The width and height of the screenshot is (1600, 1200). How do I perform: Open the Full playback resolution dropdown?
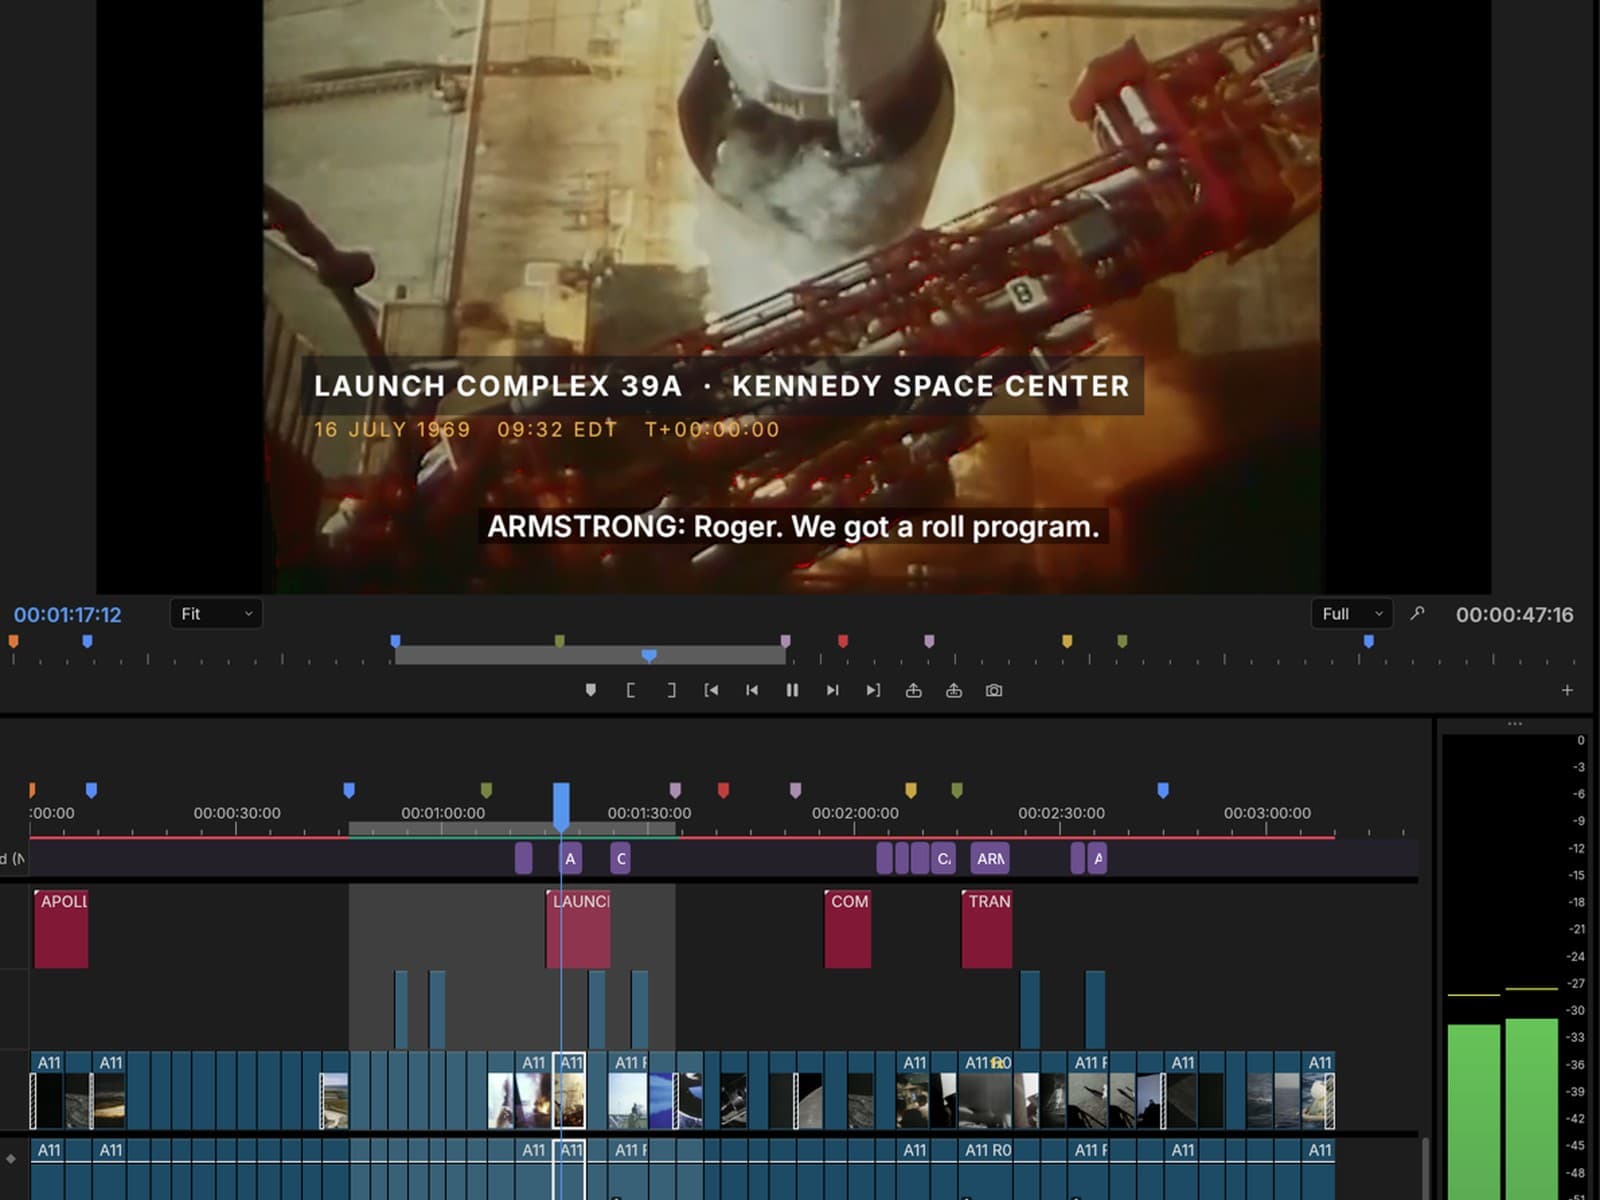coord(1352,614)
